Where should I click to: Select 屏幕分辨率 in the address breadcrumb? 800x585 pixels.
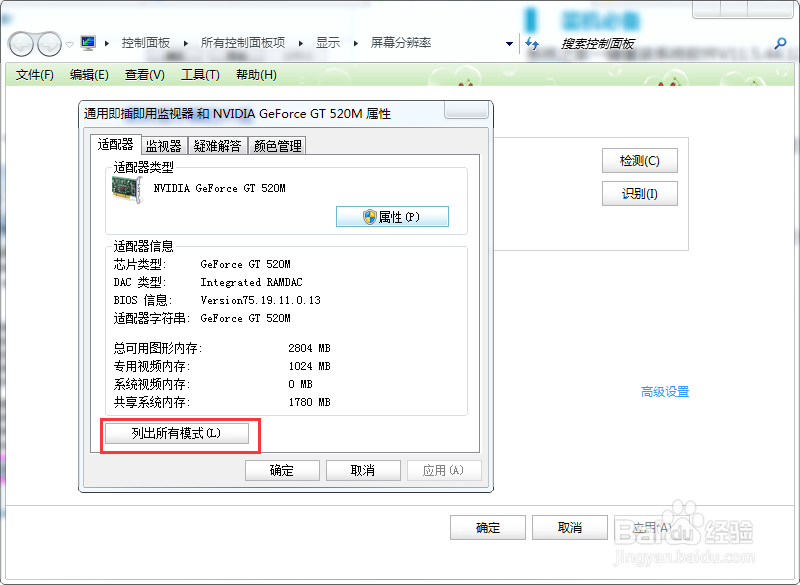[x=401, y=43]
